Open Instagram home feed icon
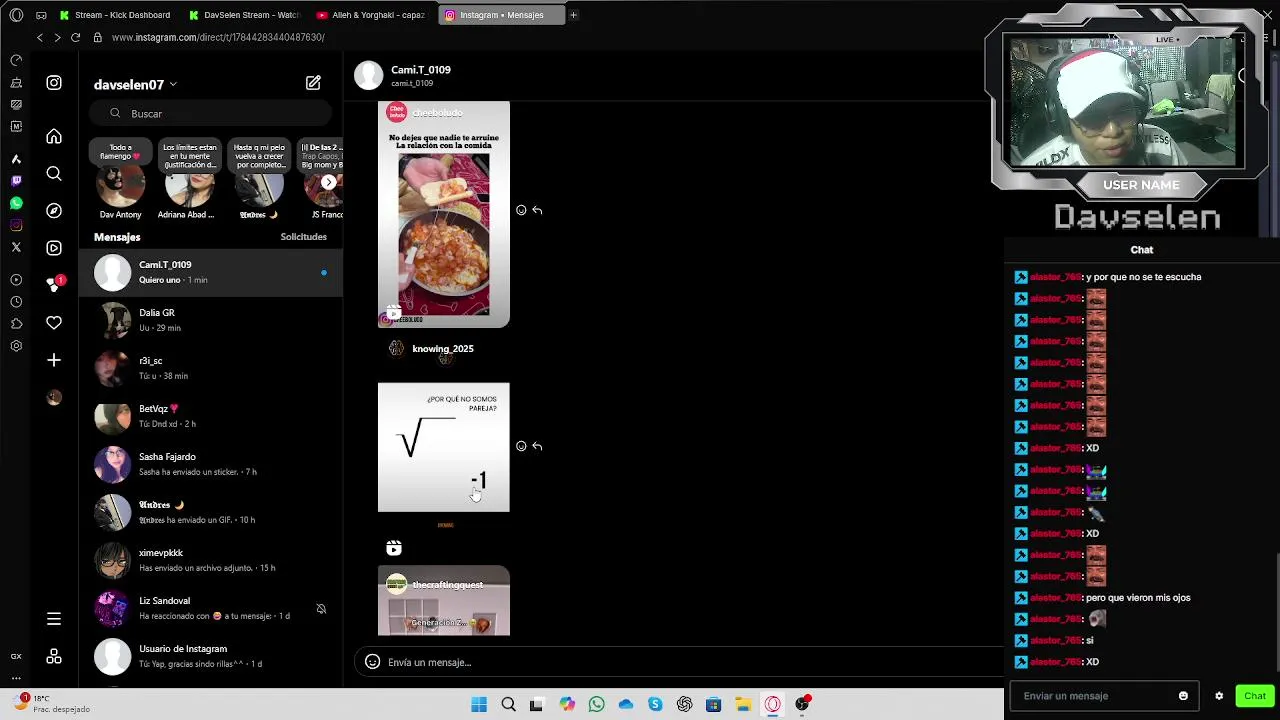This screenshot has width=1280, height=720. tap(54, 137)
